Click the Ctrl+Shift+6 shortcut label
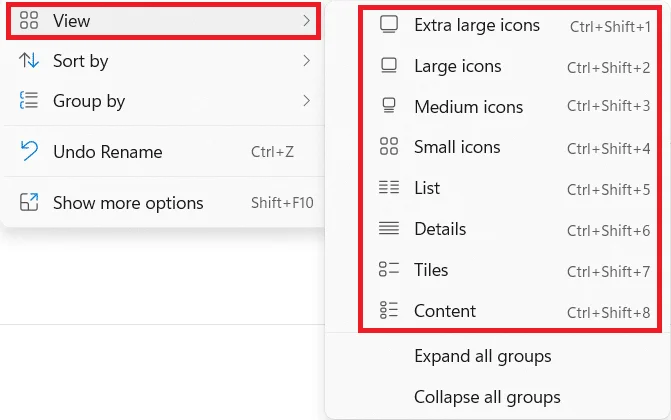Image resolution: width=671 pixels, height=420 pixels. (x=609, y=230)
